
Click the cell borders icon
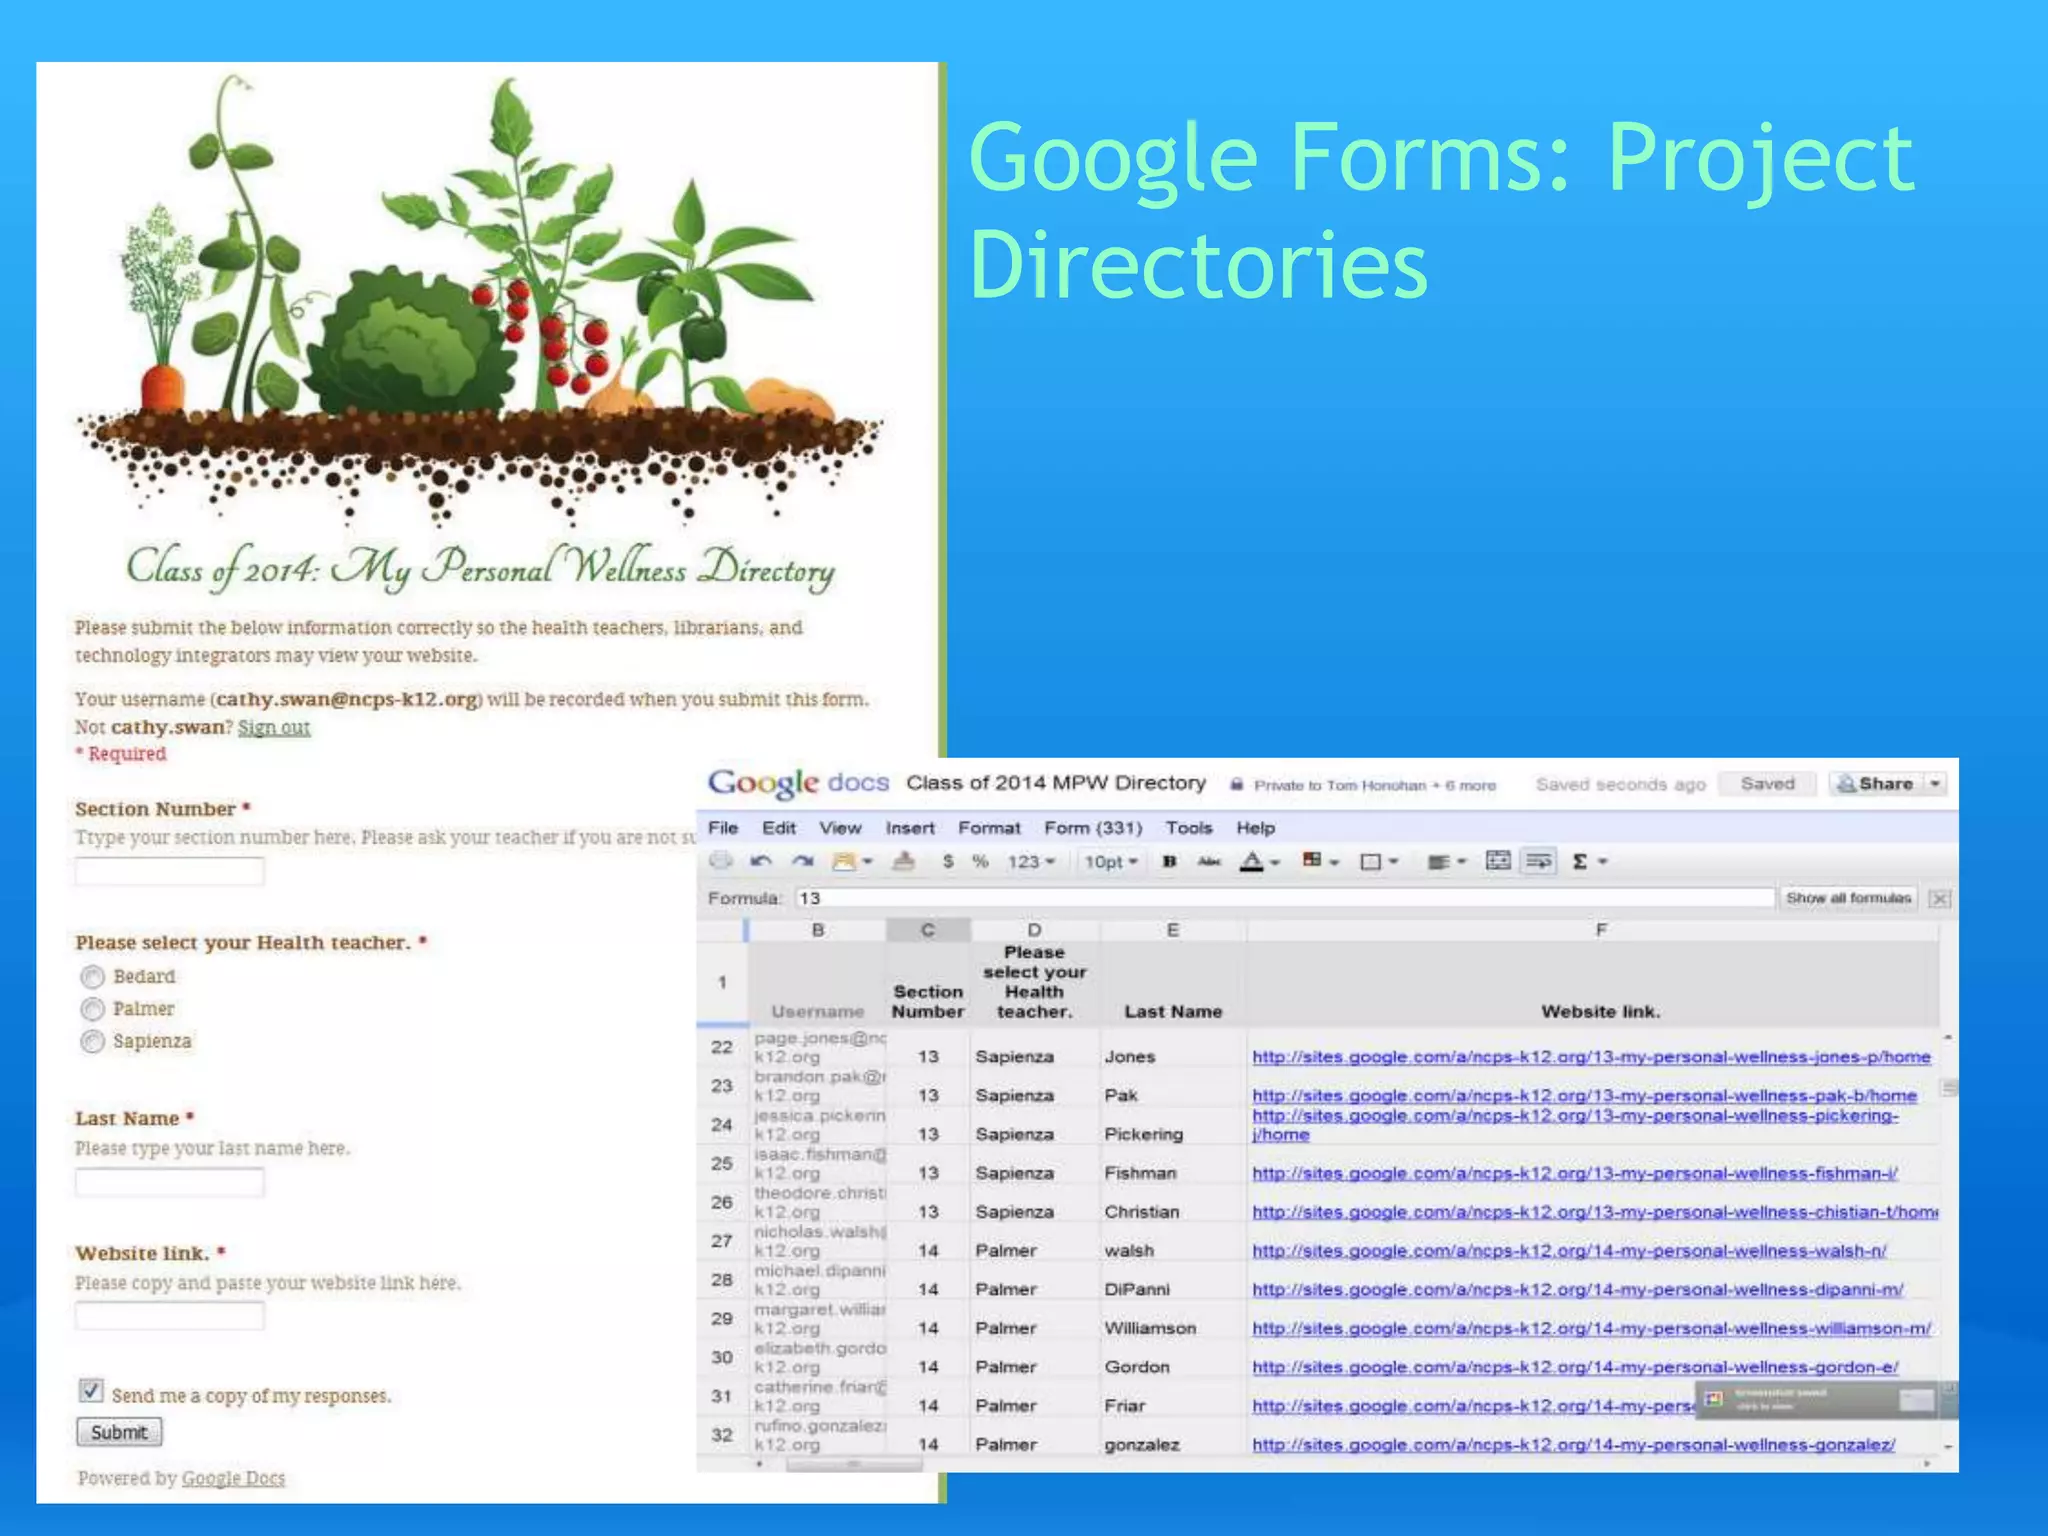[x=1371, y=862]
